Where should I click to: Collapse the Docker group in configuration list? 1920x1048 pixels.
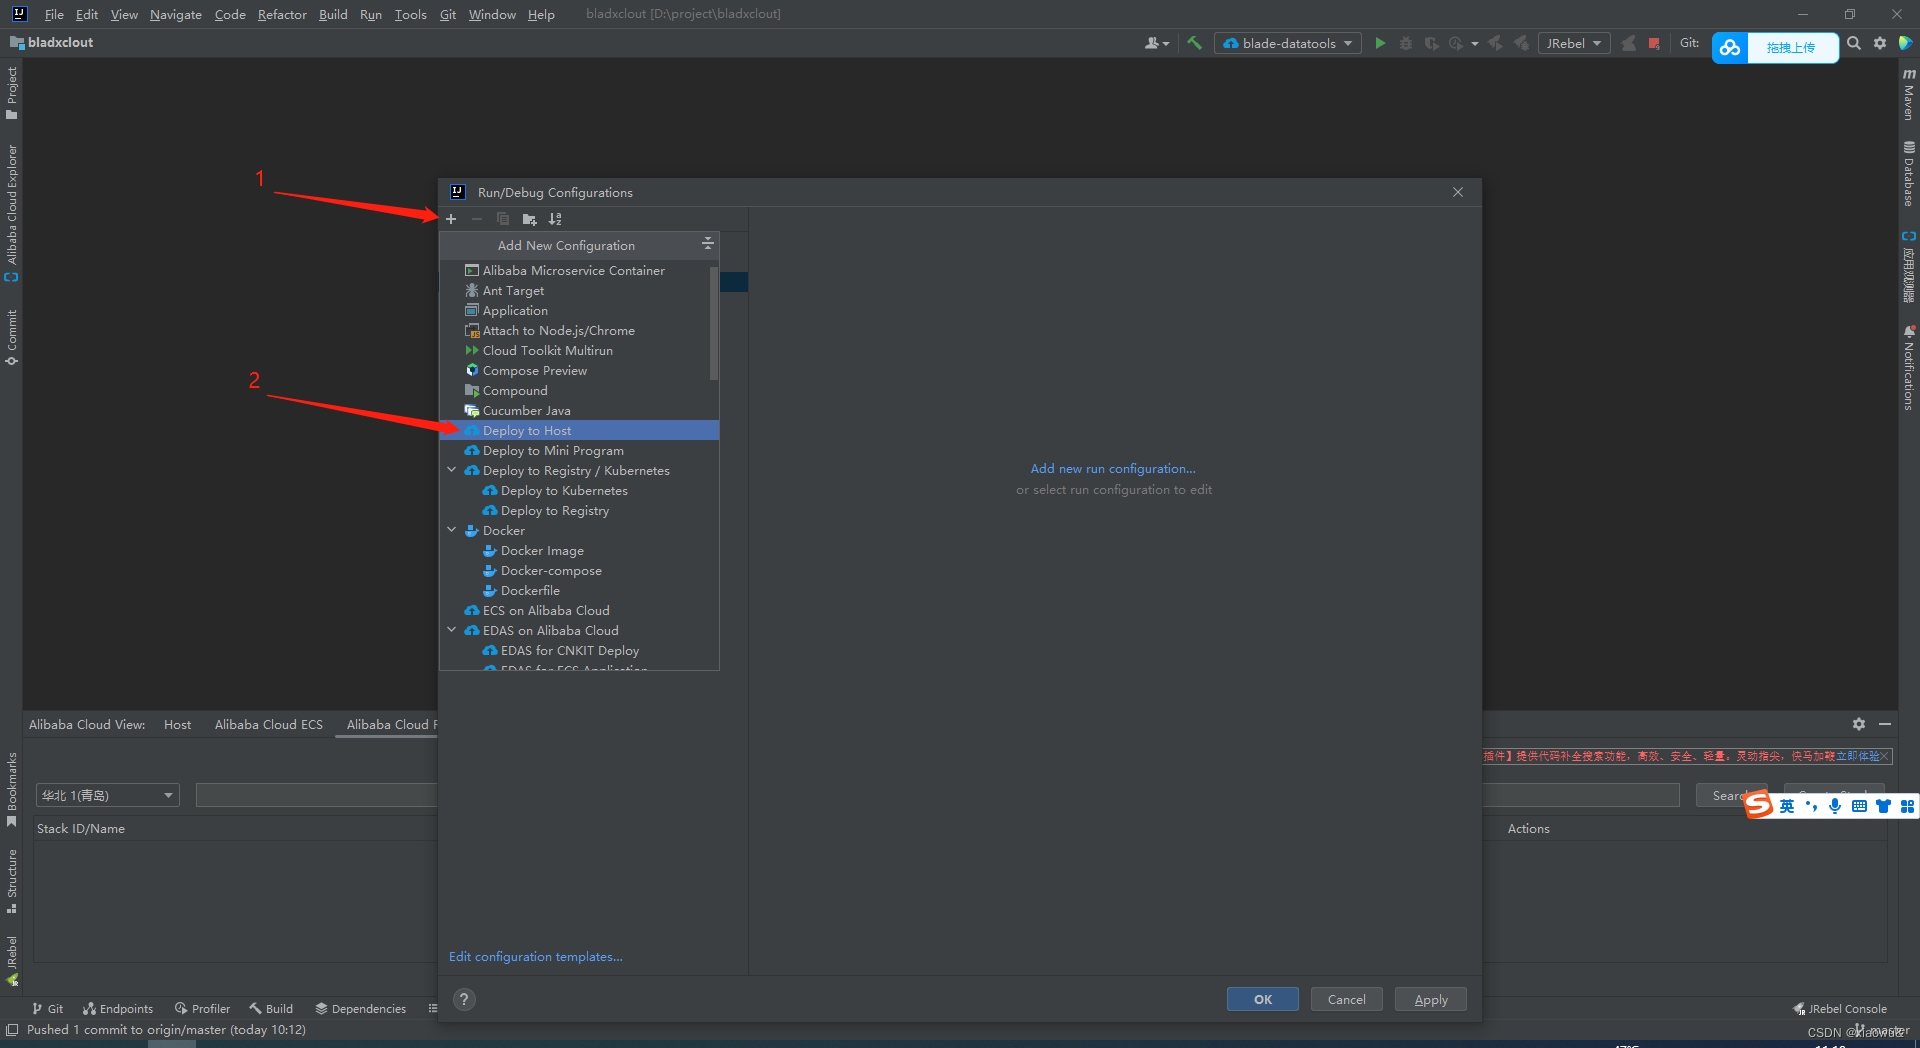pos(451,530)
